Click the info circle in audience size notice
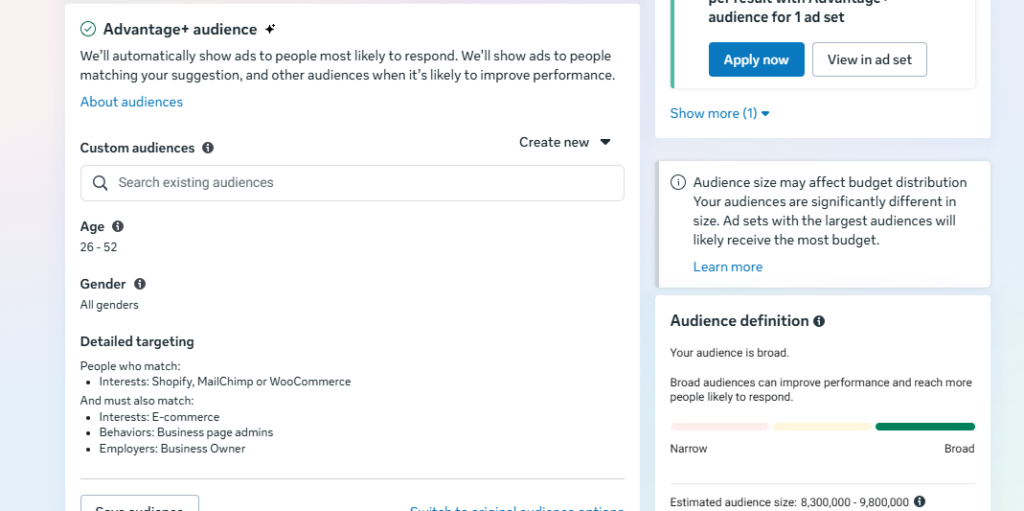 pyautogui.click(x=678, y=183)
